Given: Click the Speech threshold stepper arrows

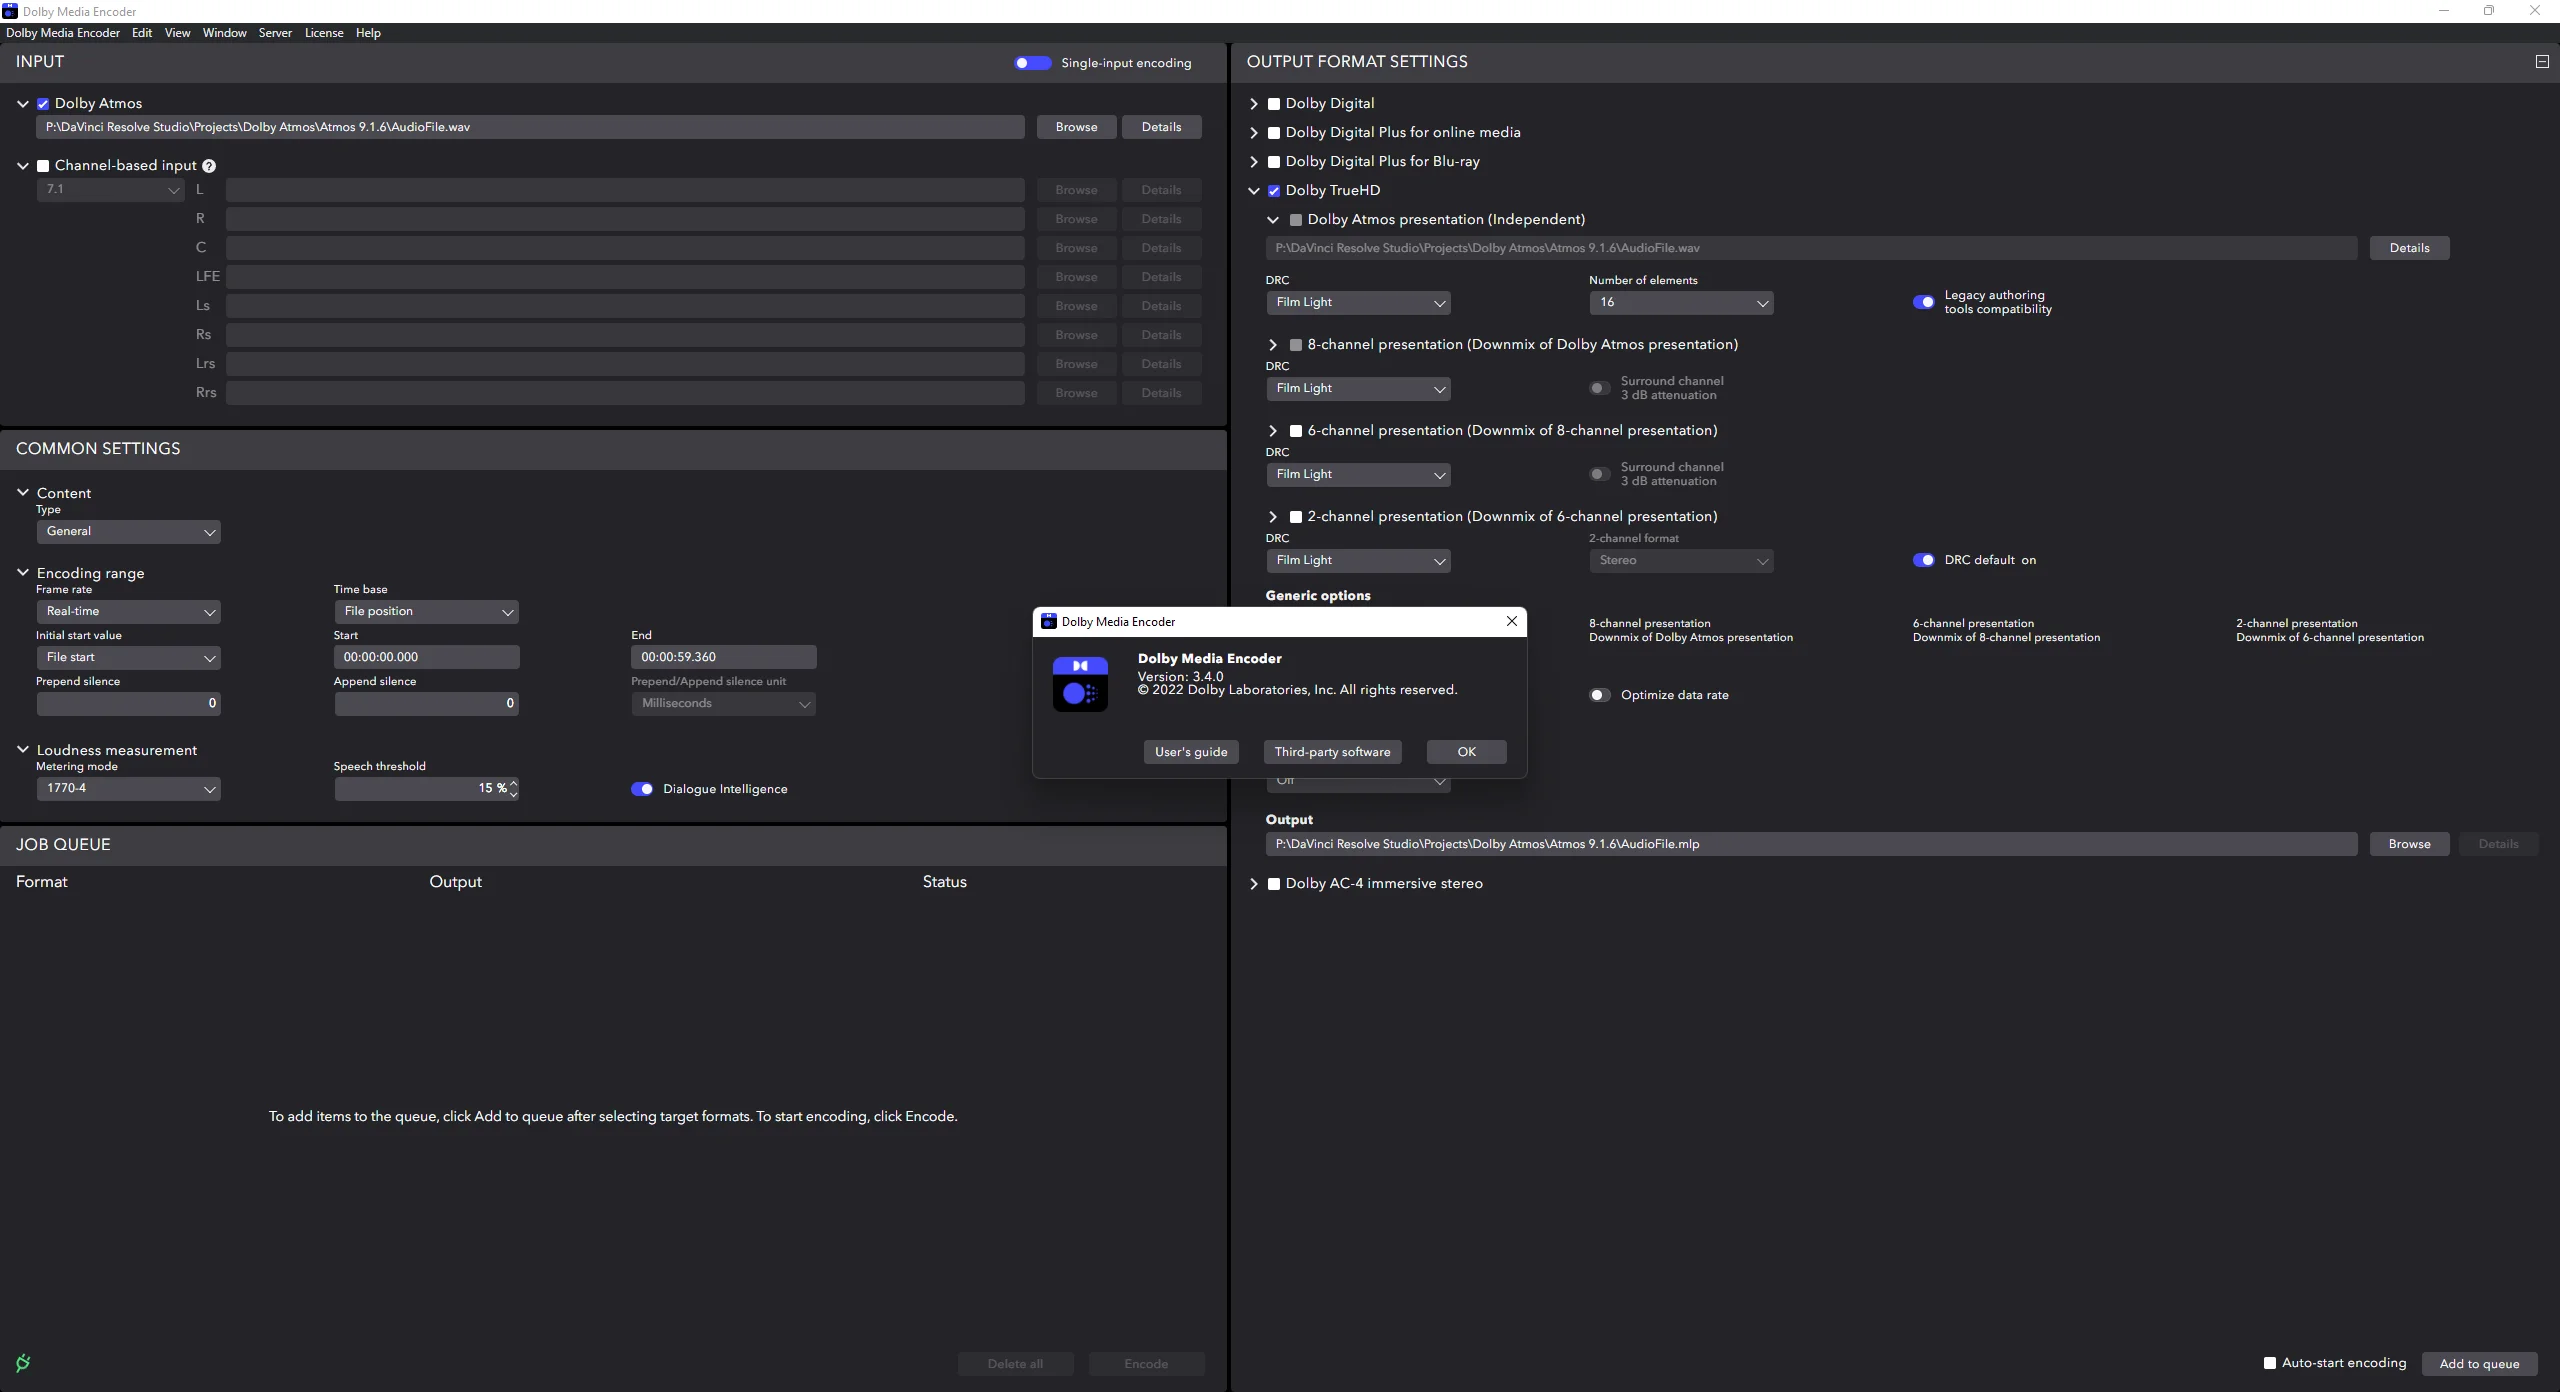Looking at the screenshot, I should pyautogui.click(x=514, y=788).
